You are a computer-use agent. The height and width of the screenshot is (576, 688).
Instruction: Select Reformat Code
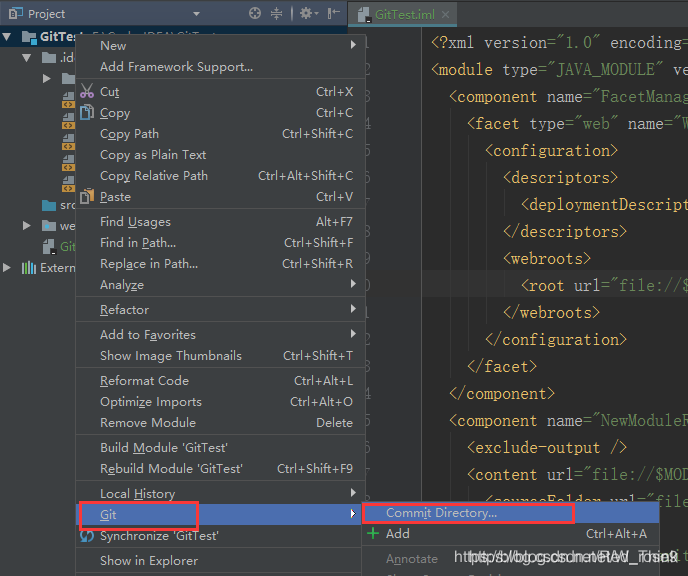point(220,381)
